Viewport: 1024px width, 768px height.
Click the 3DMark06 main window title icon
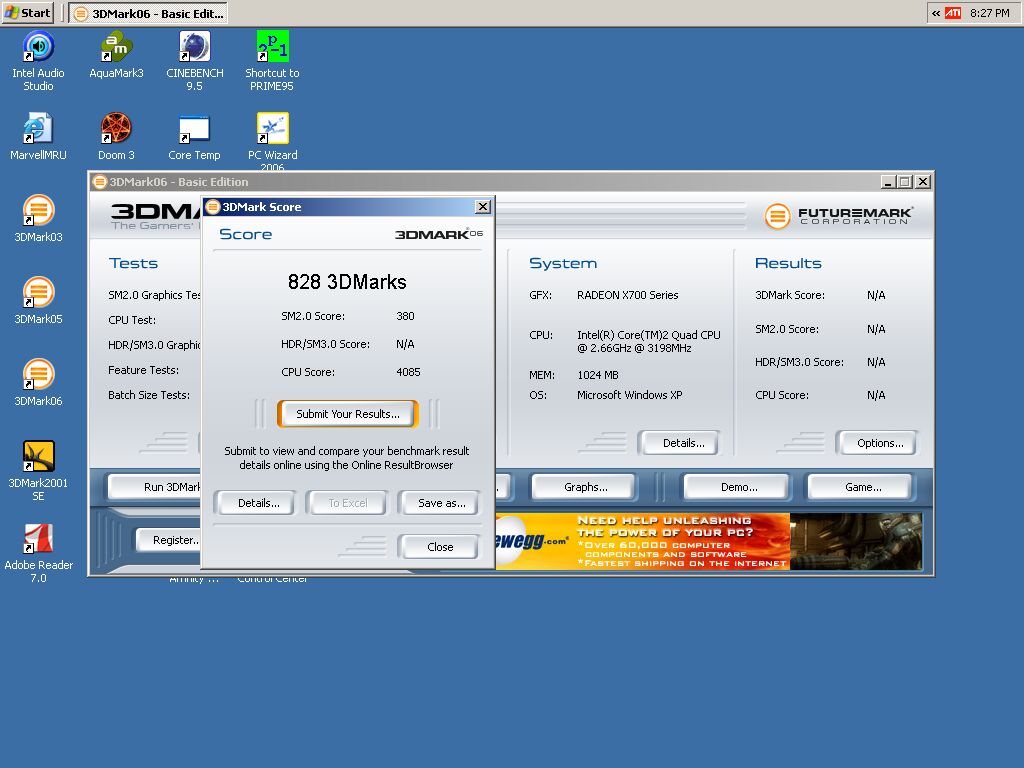point(99,182)
